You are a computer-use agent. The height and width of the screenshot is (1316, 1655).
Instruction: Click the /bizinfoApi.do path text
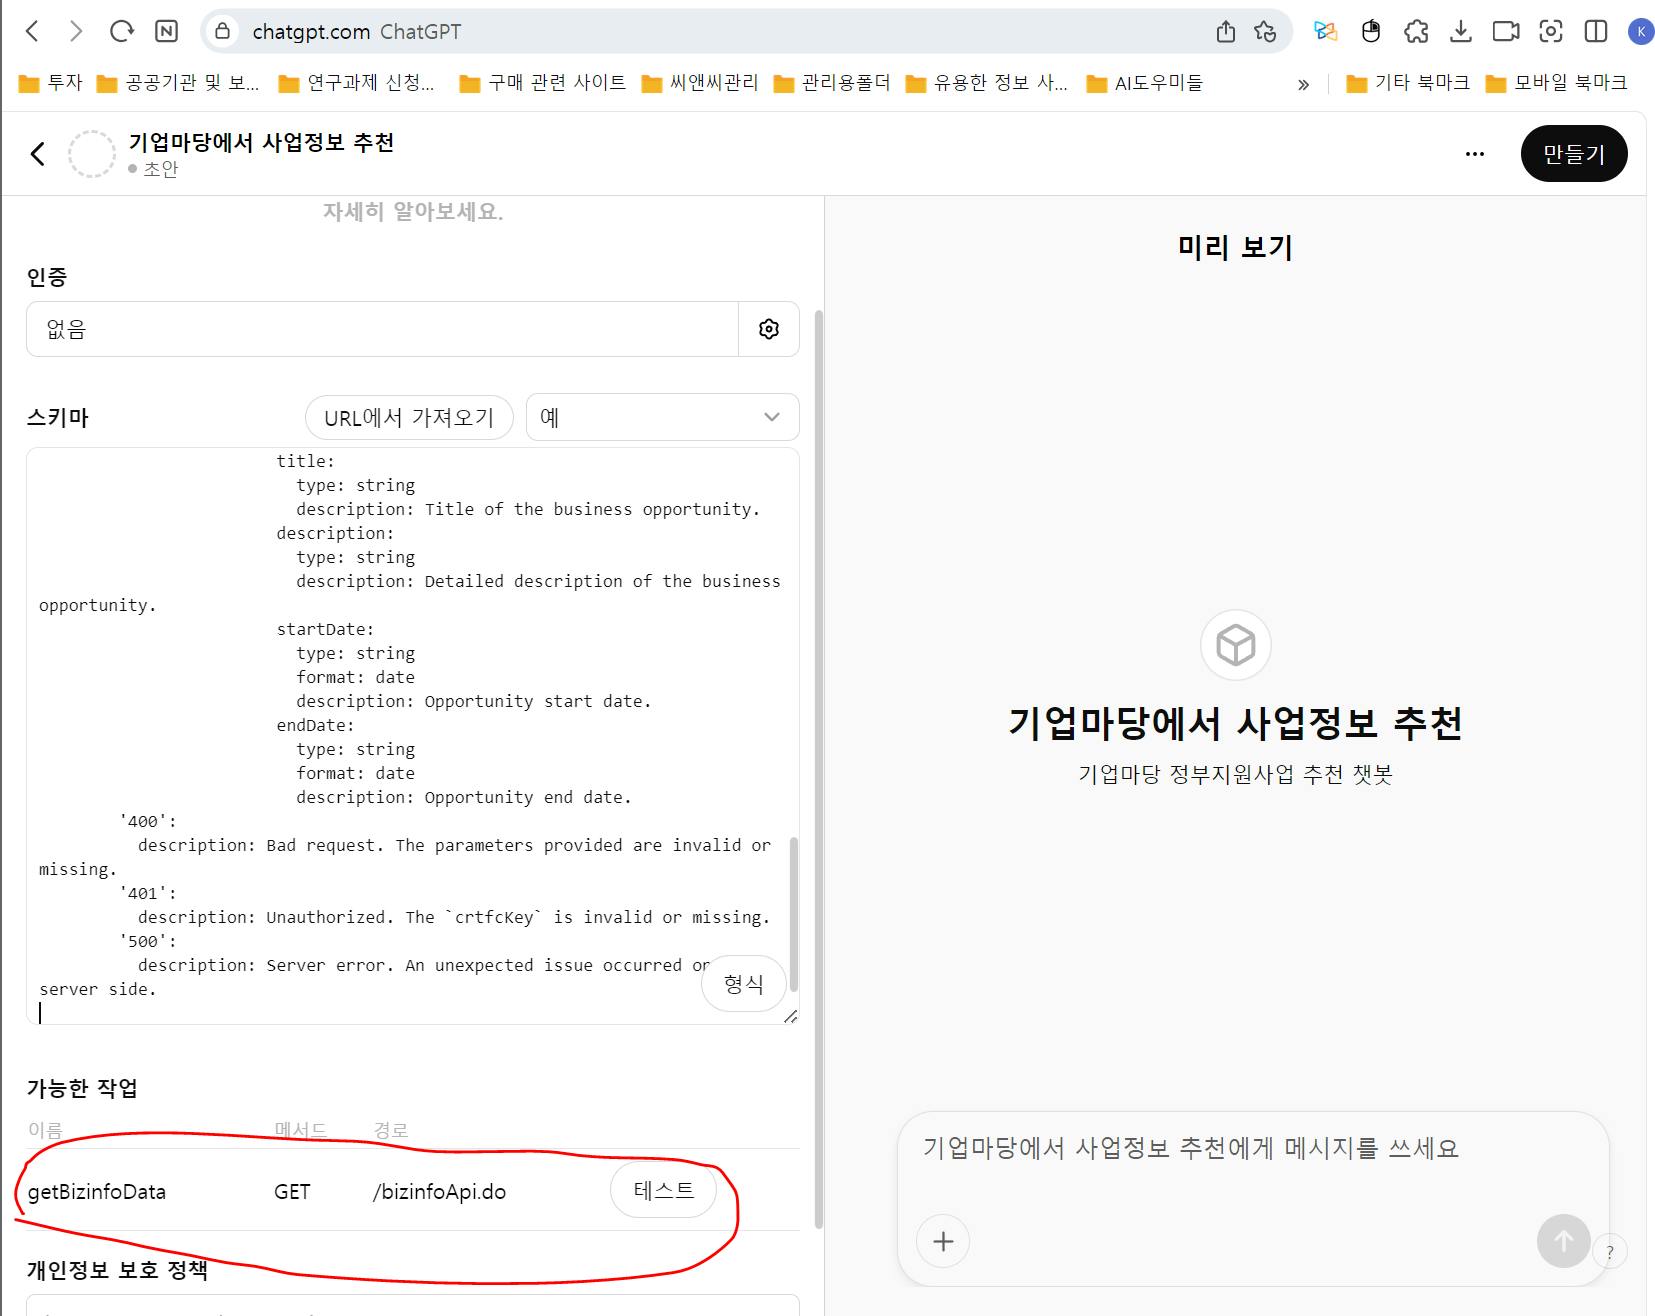(x=439, y=1192)
